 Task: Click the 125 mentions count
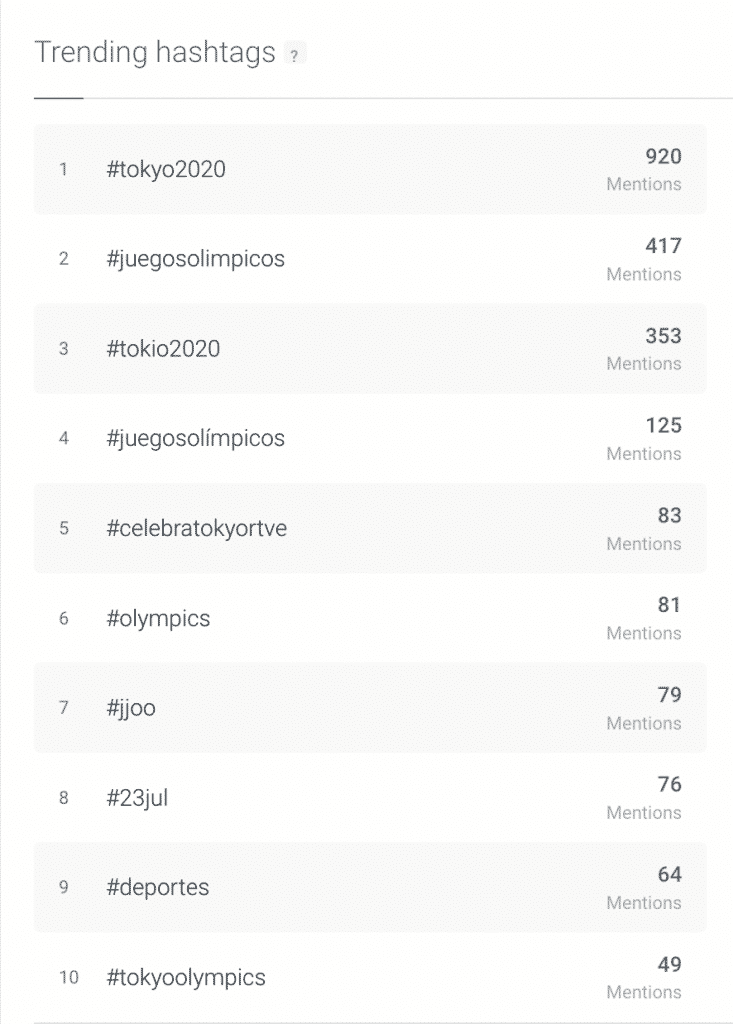coord(663,426)
